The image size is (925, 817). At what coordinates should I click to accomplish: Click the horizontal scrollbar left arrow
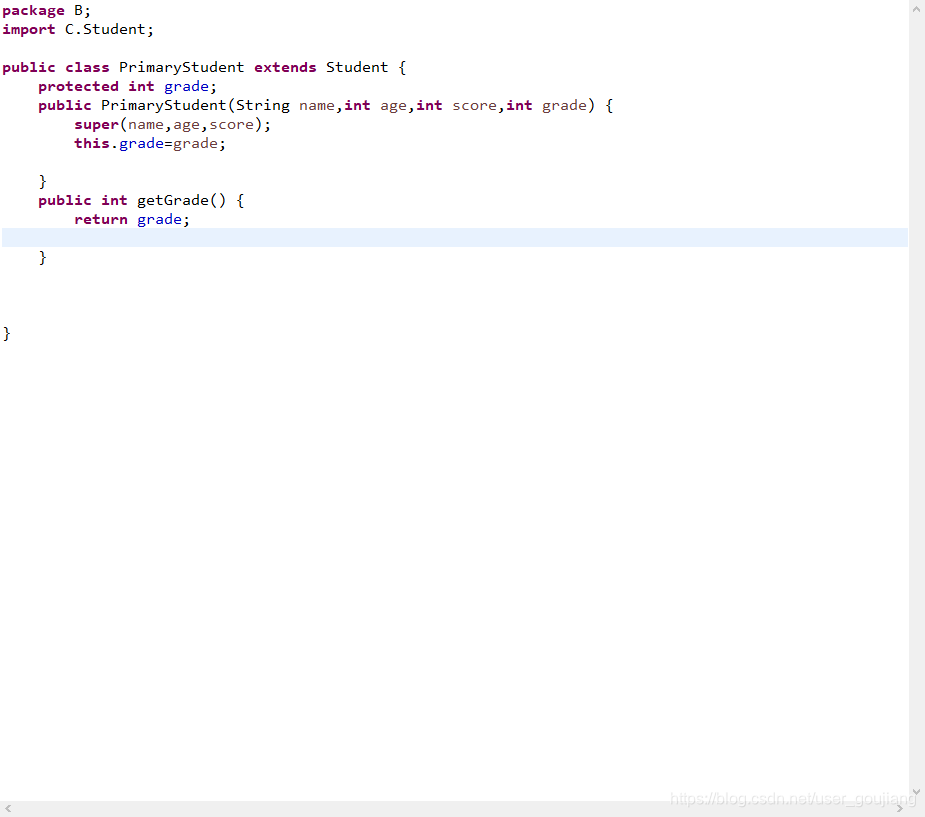8,809
